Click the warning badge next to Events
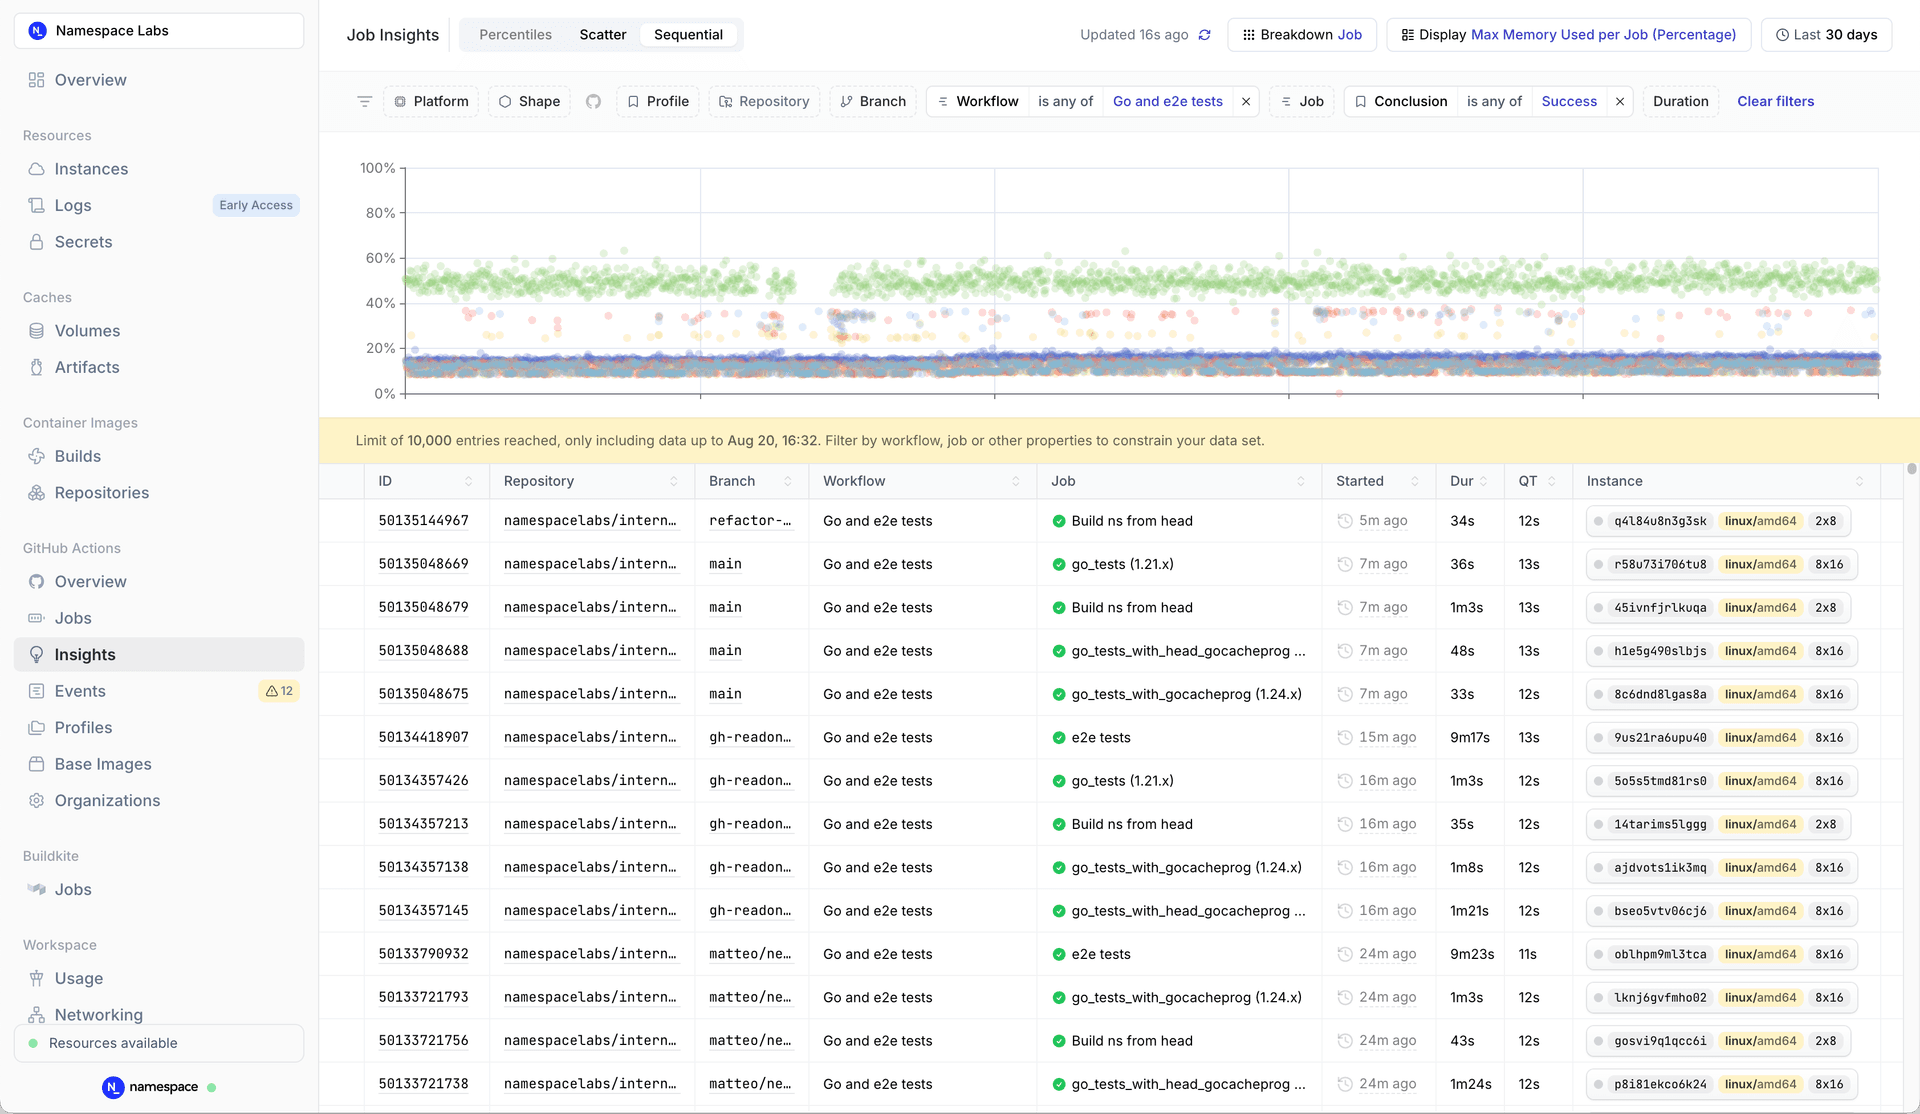 (278, 690)
